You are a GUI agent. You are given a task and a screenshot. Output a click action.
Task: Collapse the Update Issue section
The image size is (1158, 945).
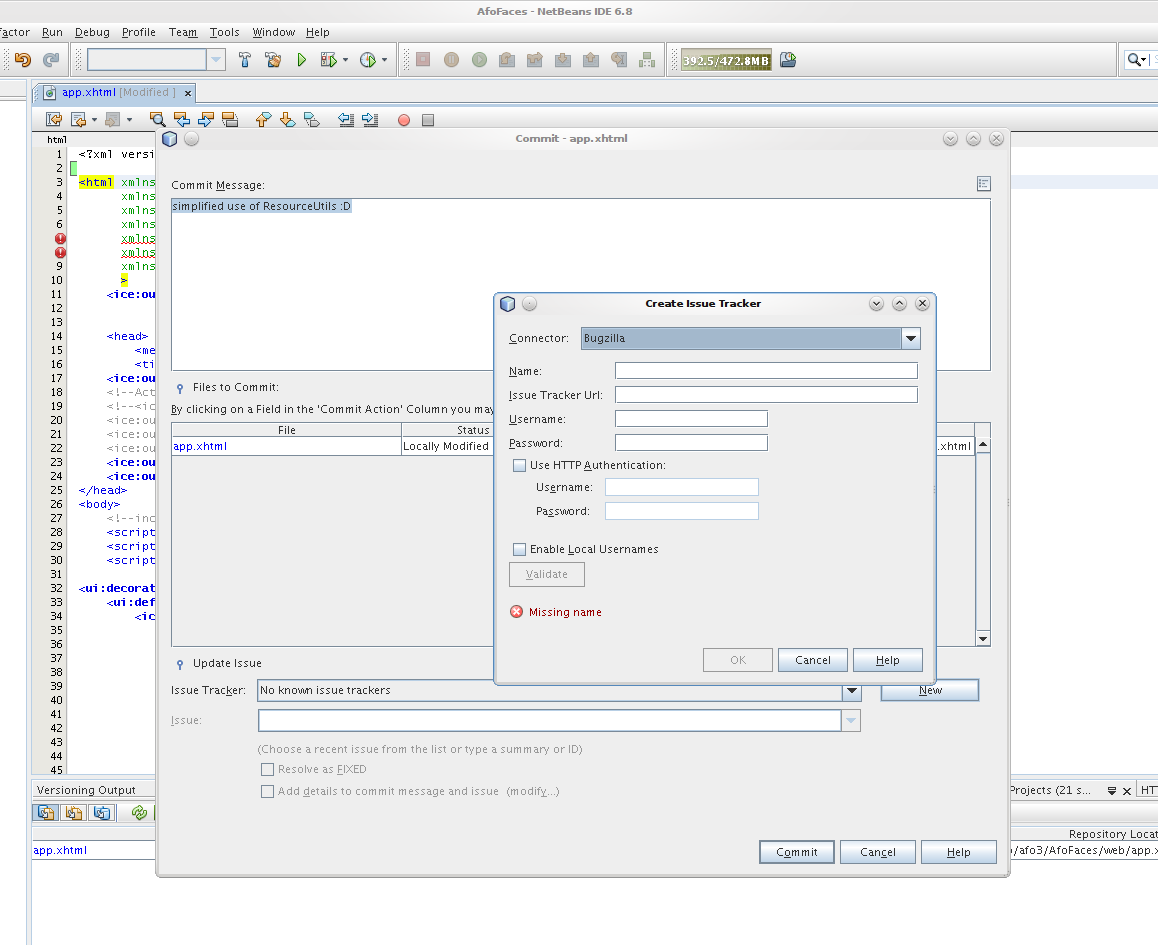click(x=179, y=664)
